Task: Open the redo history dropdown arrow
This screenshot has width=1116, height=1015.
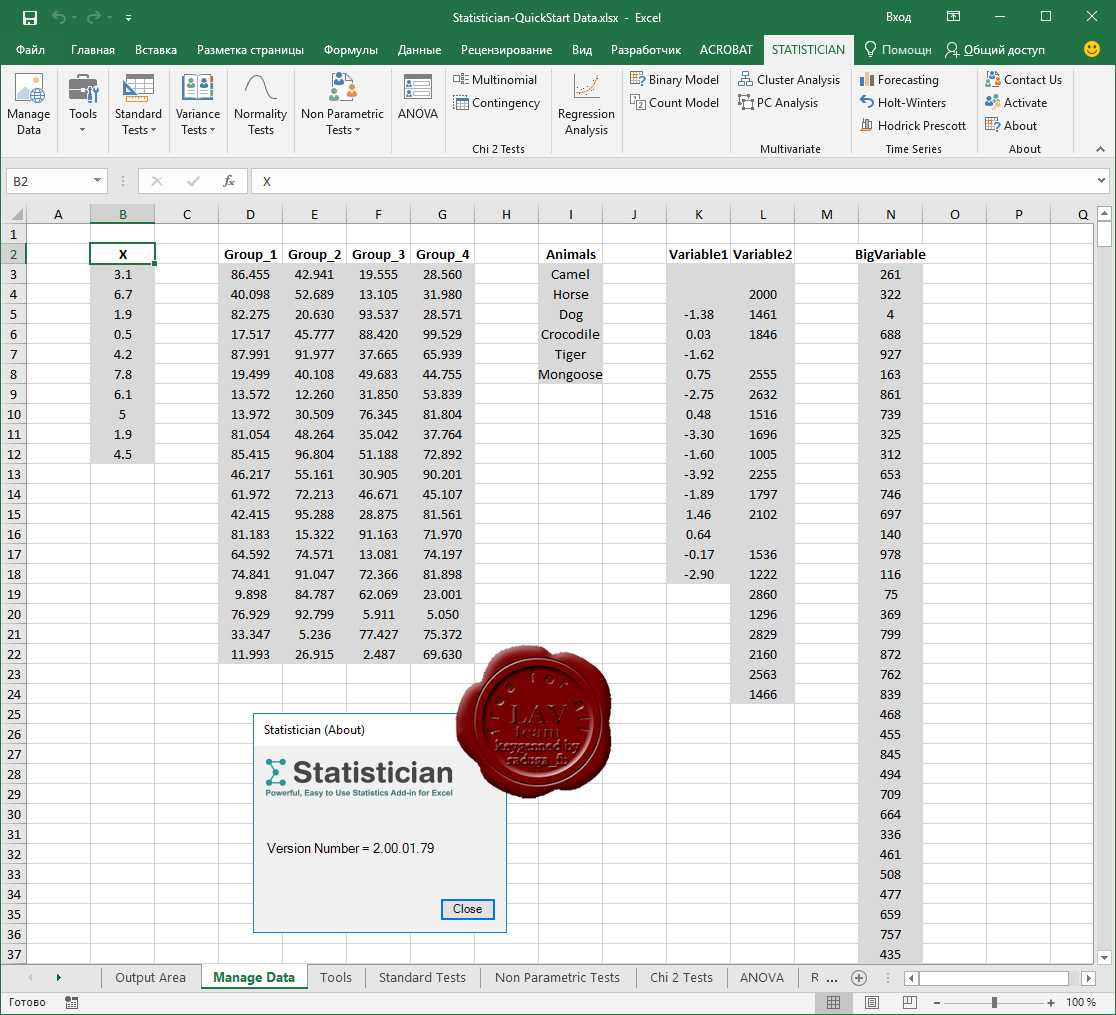Action: [x=109, y=18]
